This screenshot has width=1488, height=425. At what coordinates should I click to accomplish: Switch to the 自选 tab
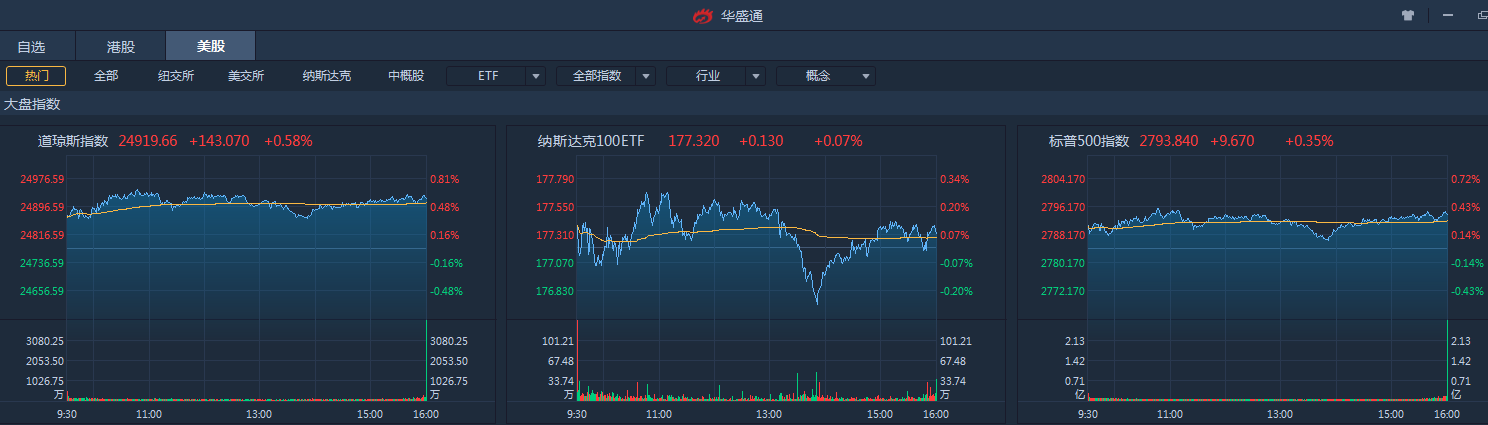pyautogui.click(x=31, y=46)
